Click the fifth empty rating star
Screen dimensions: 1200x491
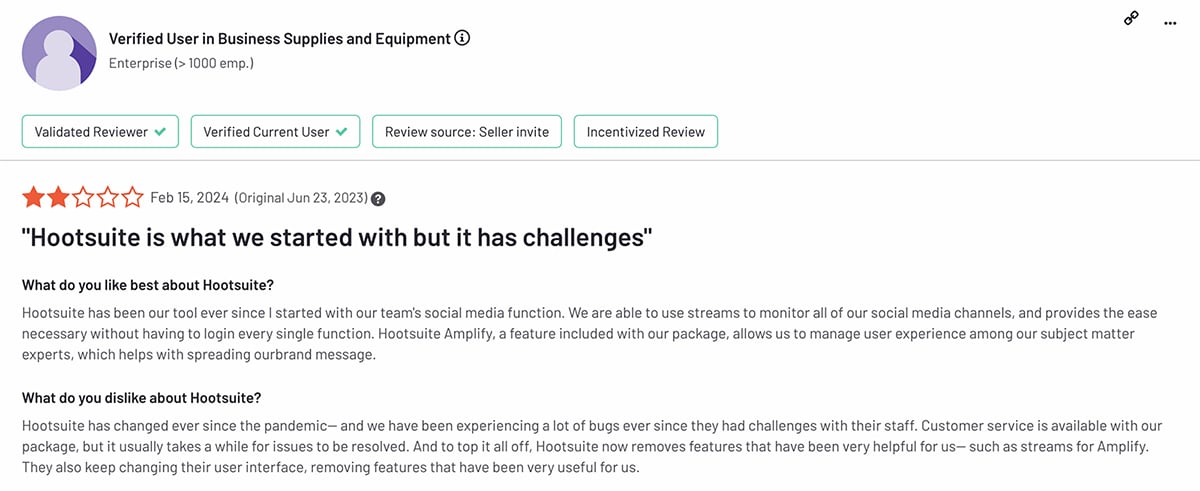(x=132, y=197)
